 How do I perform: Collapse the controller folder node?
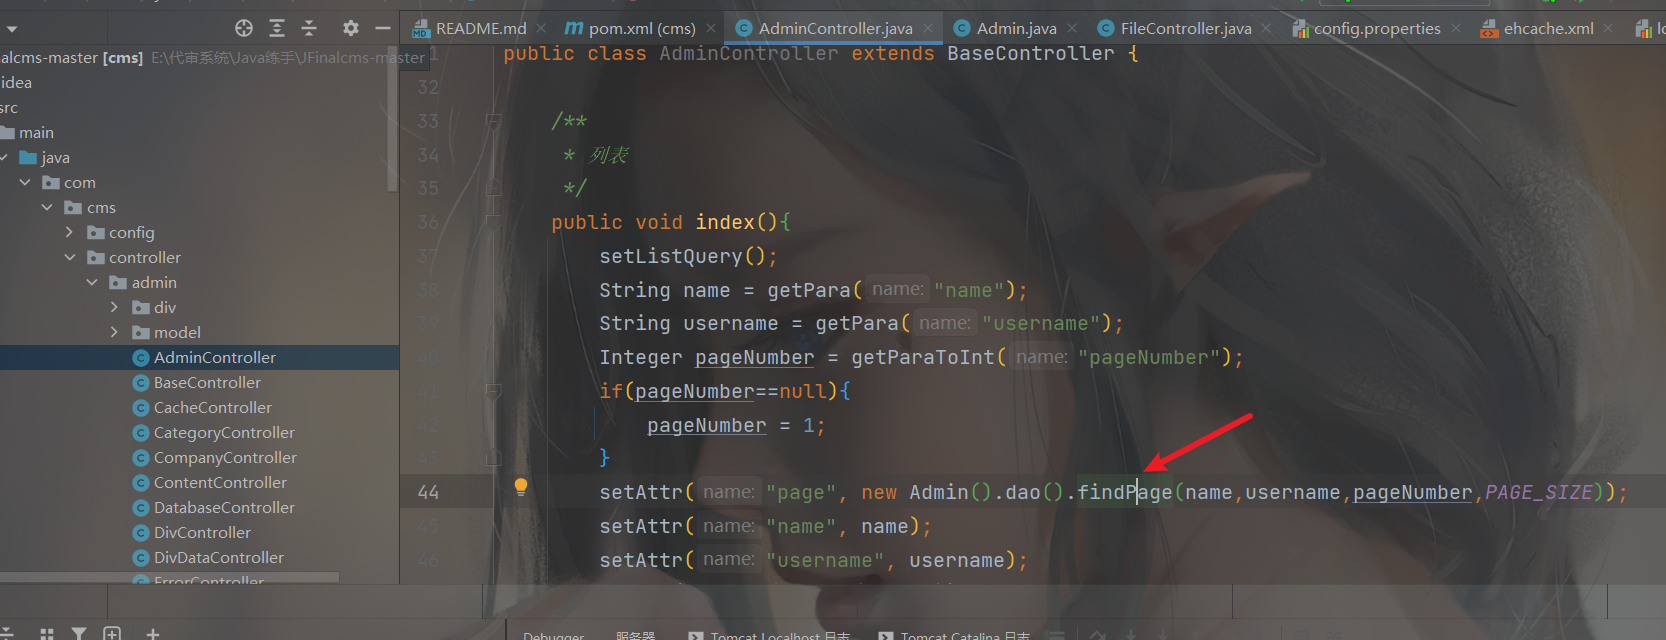[69, 257]
